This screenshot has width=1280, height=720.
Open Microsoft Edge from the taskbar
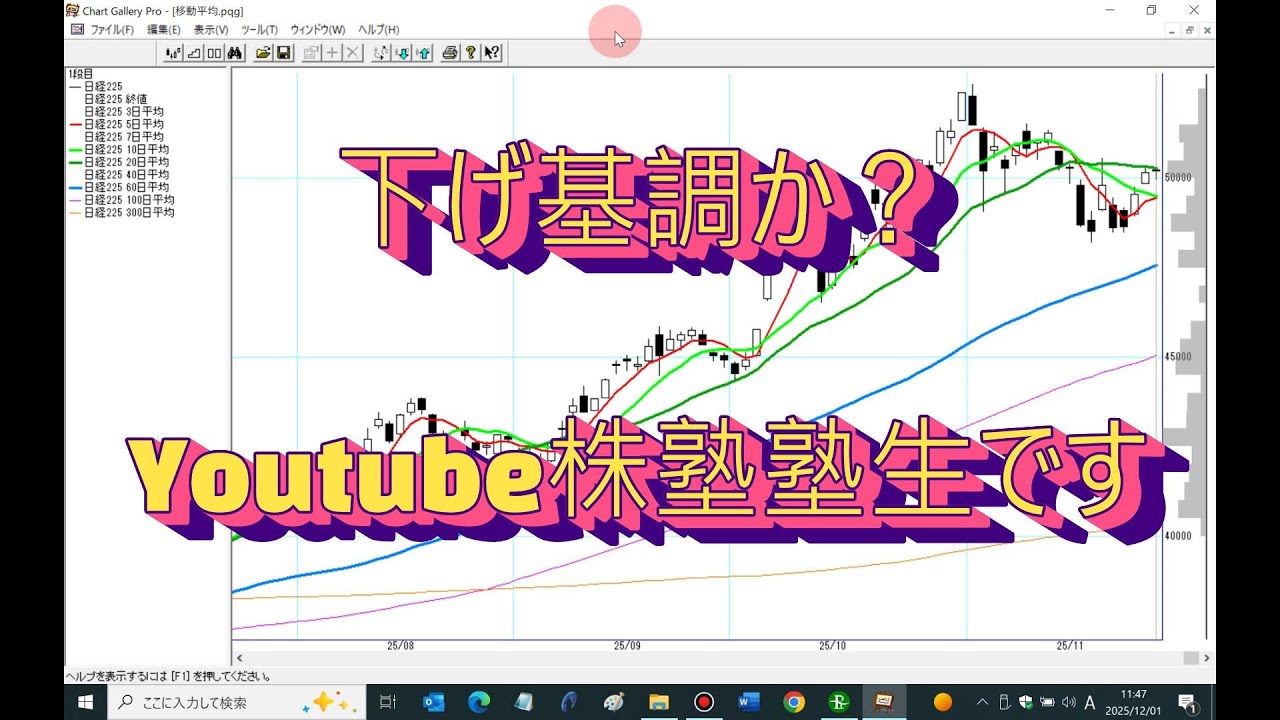pos(479,702)
